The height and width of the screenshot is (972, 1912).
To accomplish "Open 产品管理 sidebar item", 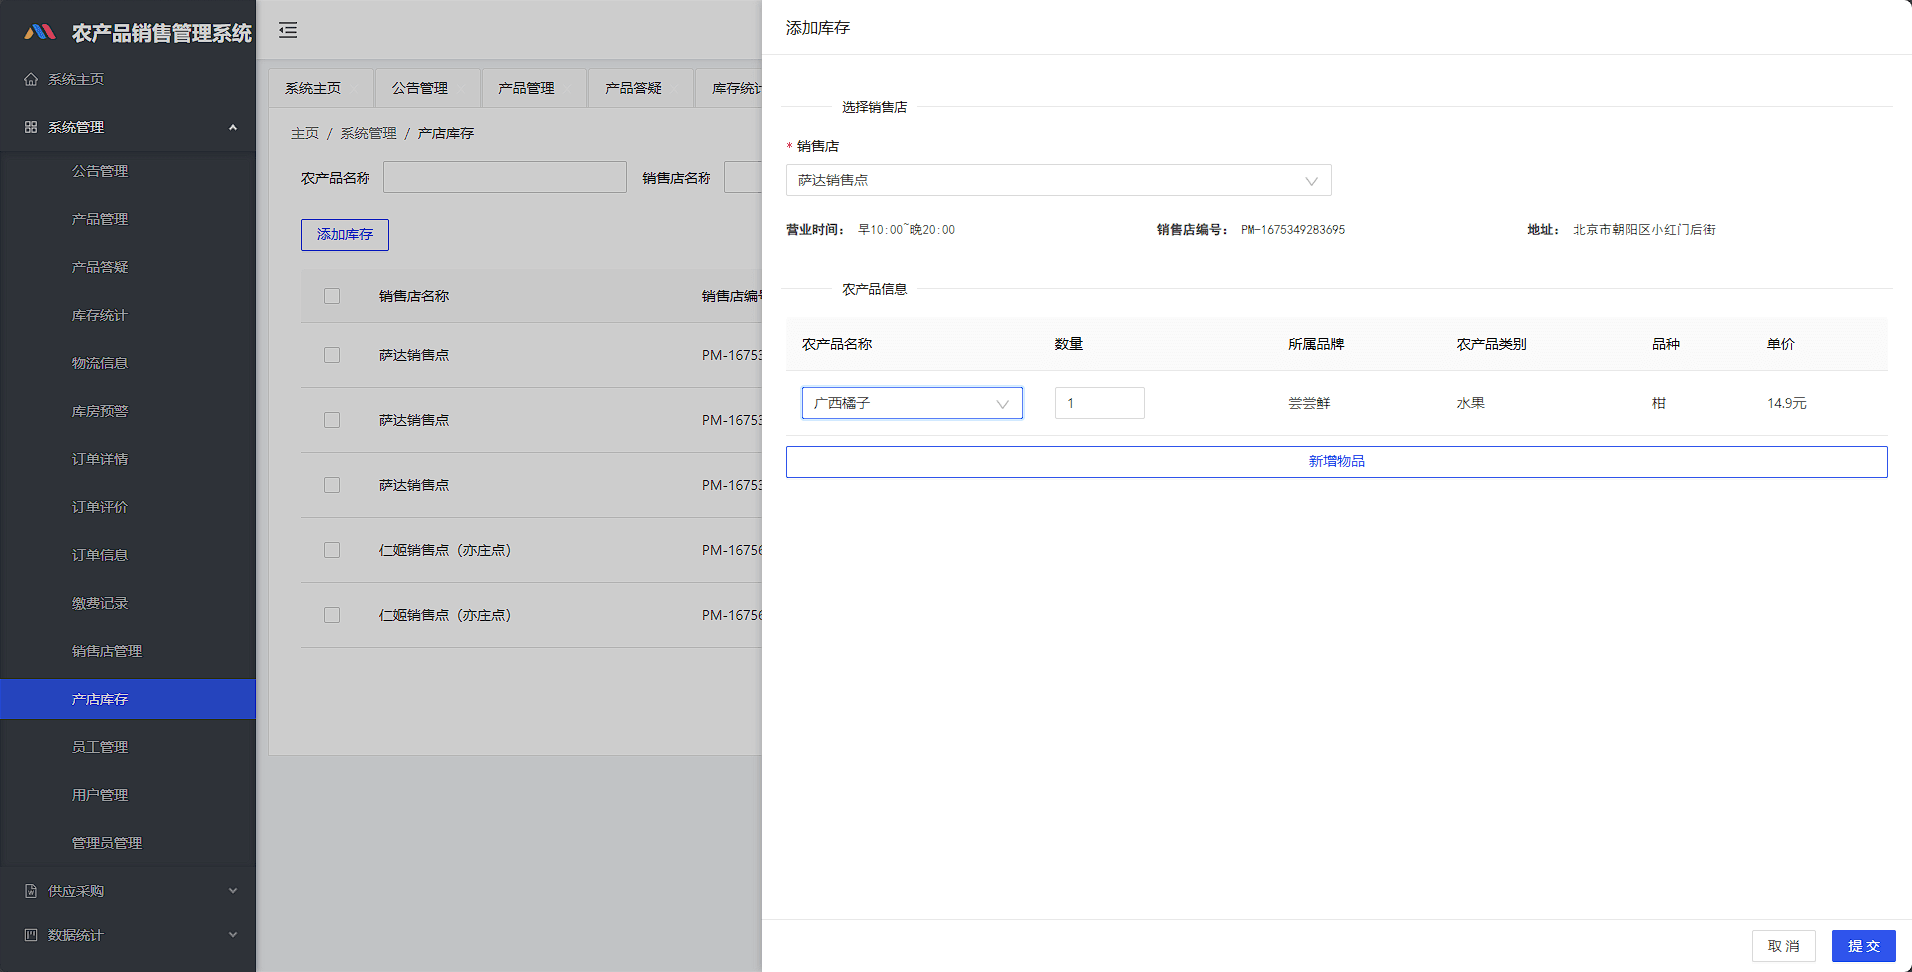I will (128, 219).
